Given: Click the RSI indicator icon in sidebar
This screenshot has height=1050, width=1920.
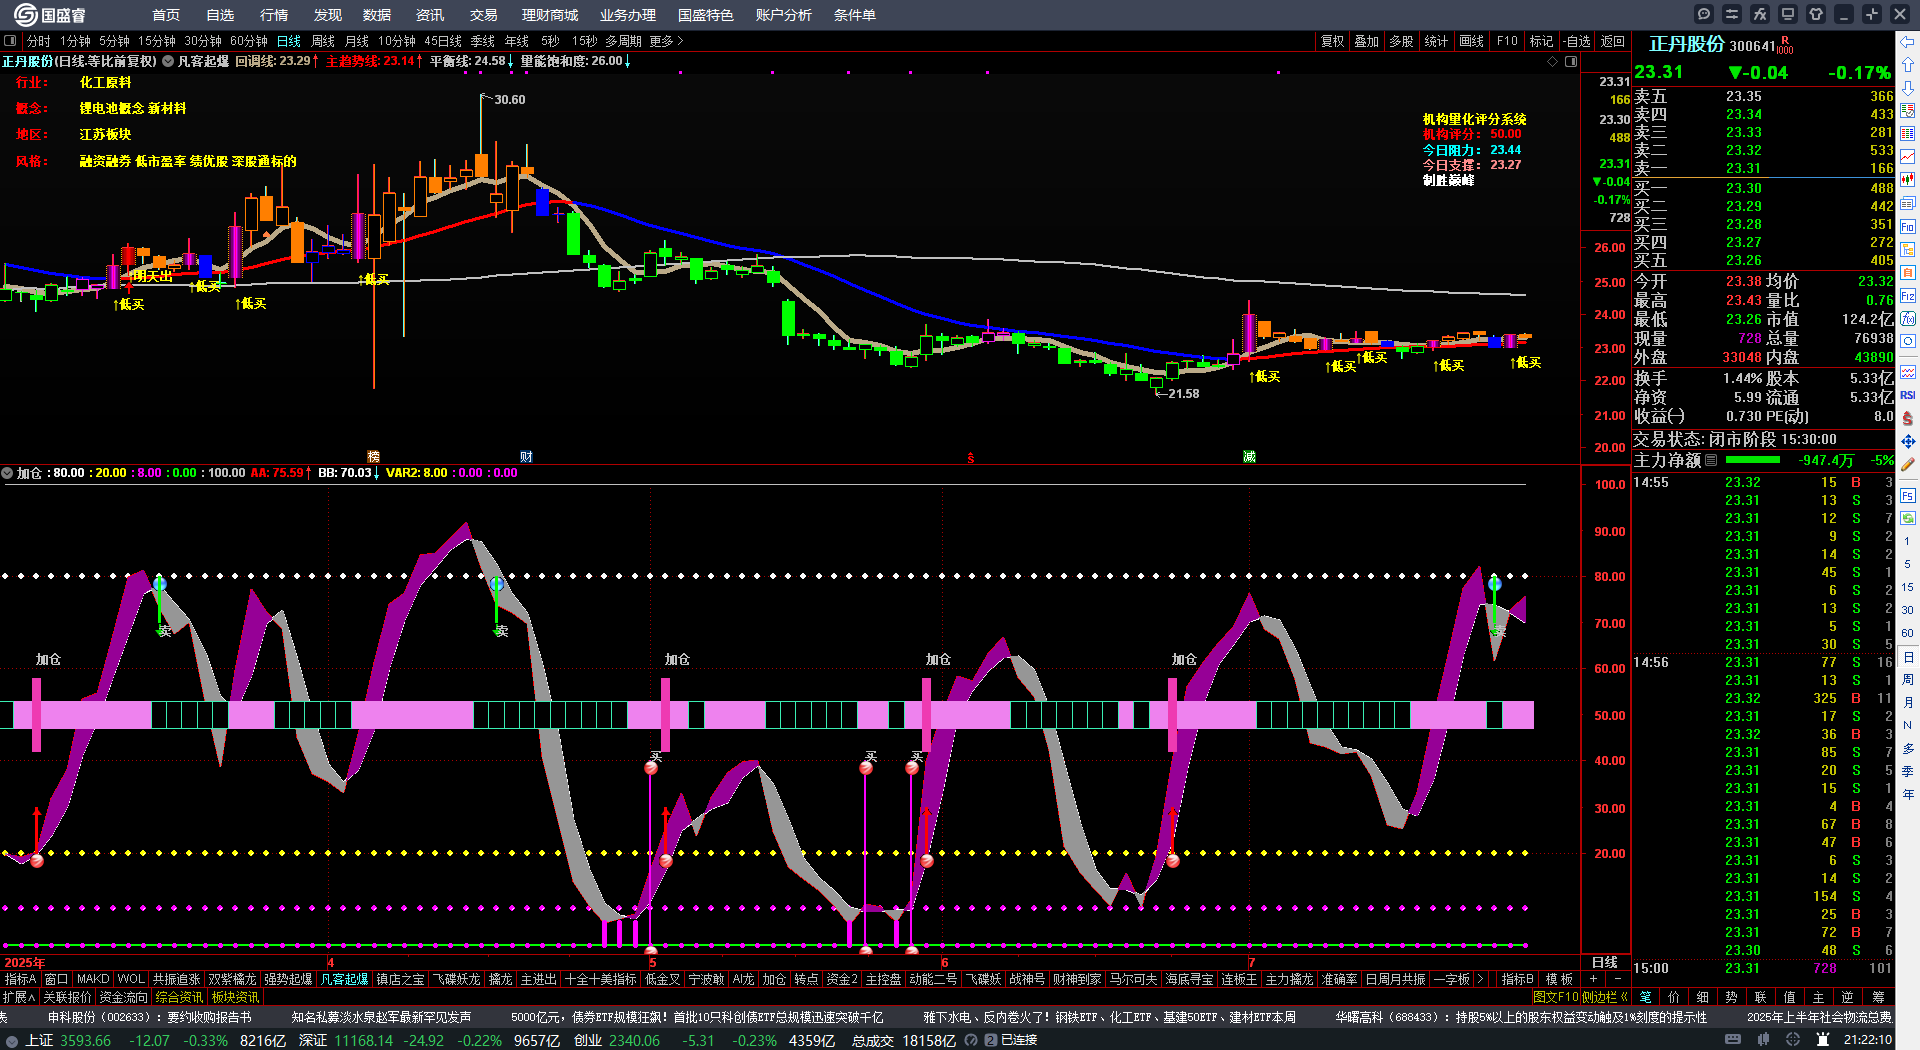Looking at the screenshot, I should point(1908,395).
